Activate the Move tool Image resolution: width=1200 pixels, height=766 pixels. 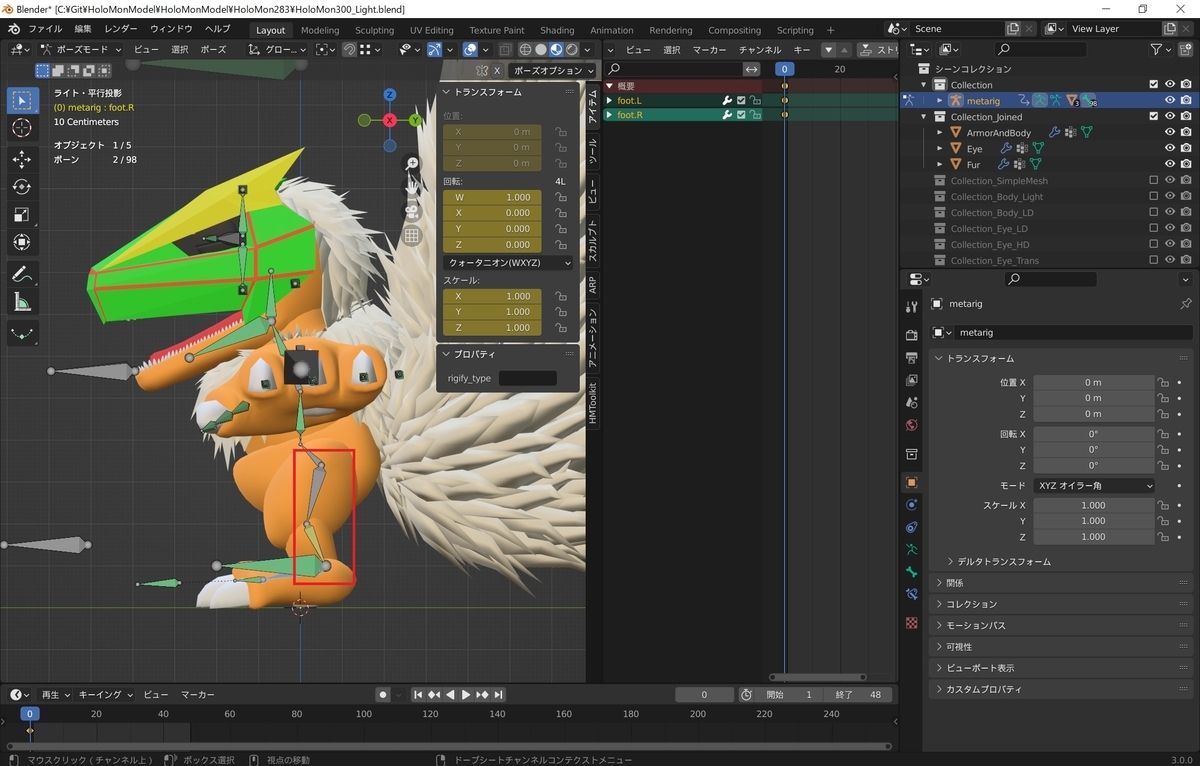[23, 159]
